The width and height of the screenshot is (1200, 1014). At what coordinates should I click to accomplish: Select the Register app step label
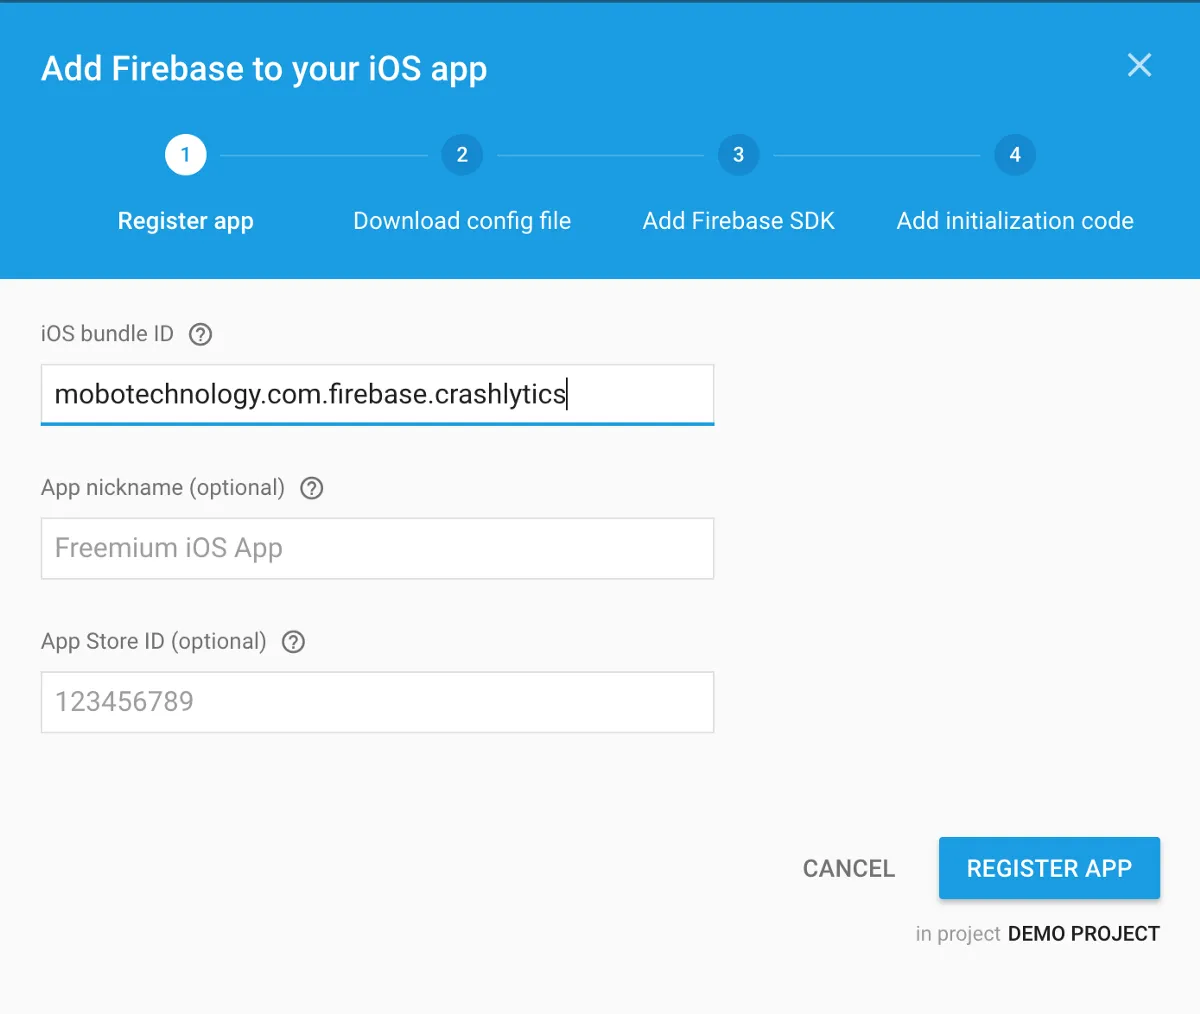point(185,221)
